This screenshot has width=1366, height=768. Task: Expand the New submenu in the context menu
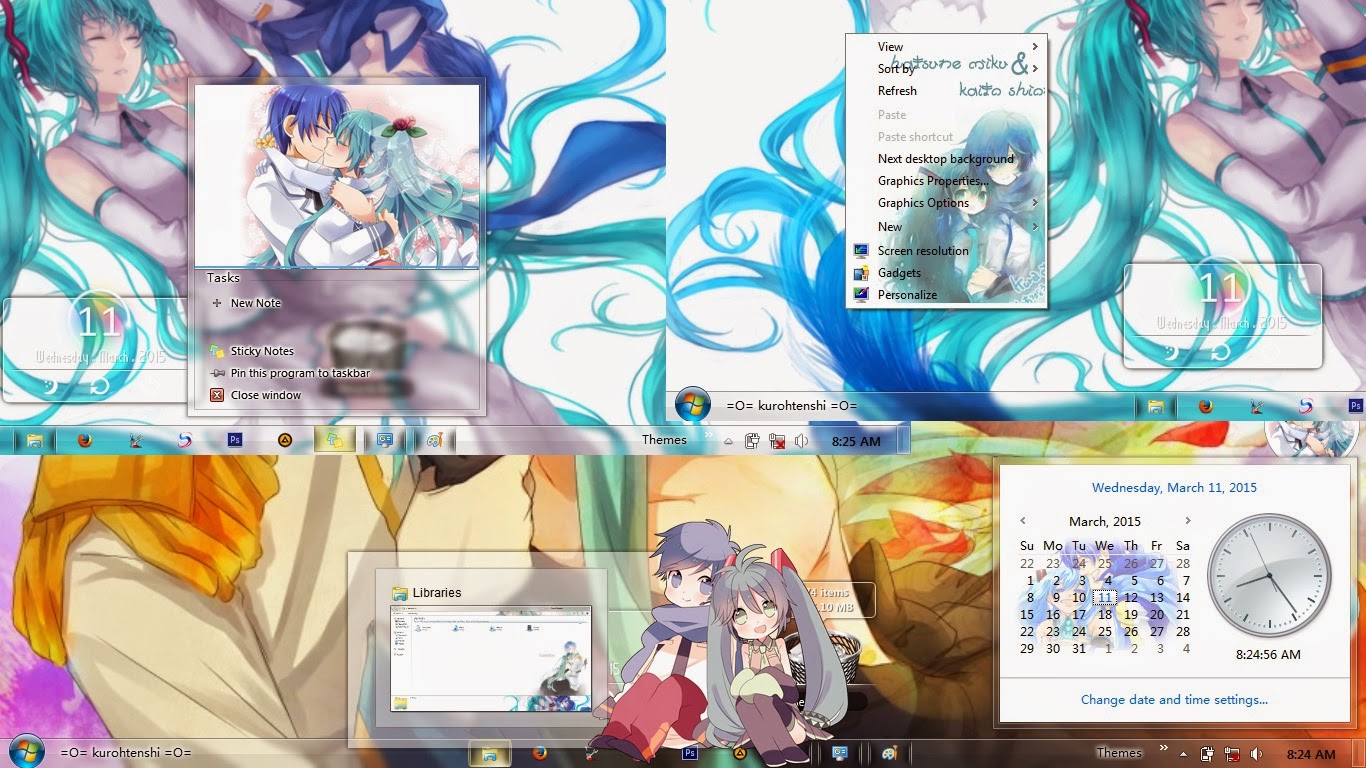[x=946, y=227]
